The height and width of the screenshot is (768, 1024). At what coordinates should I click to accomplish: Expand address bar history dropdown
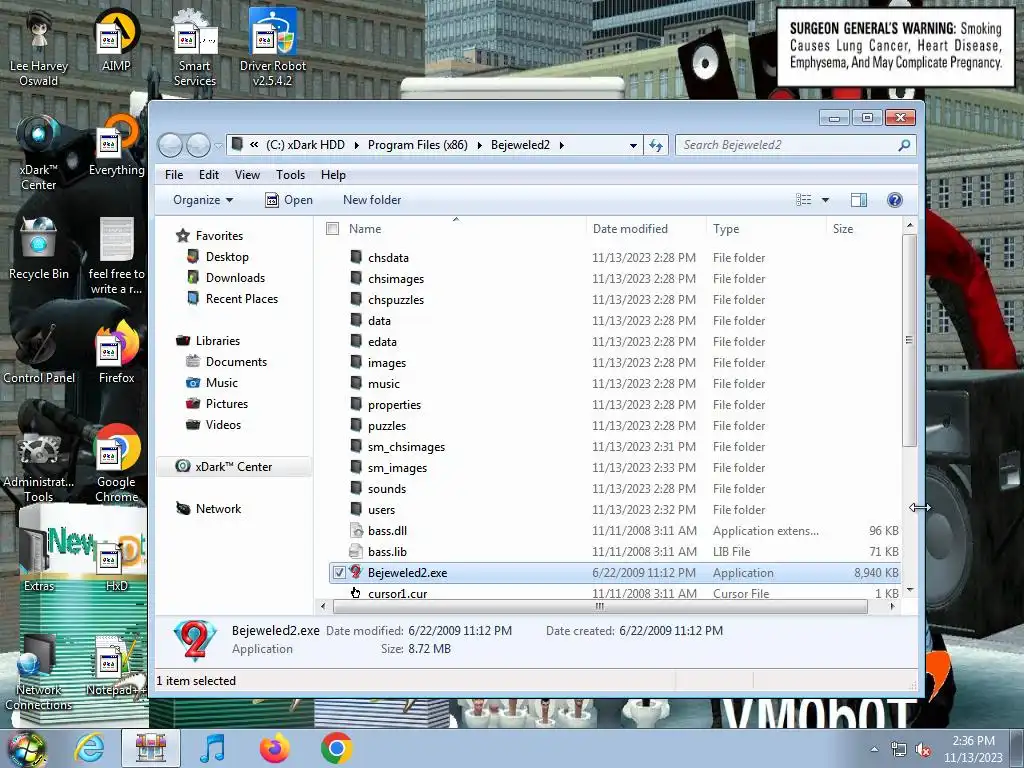pos(633,146)
